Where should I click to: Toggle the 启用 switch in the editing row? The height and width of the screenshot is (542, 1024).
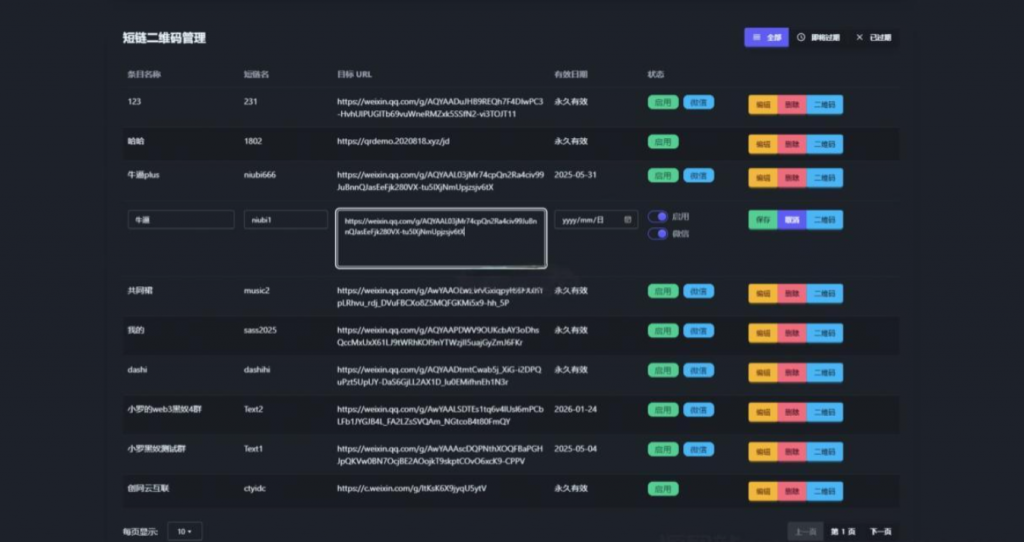(657, 216)
